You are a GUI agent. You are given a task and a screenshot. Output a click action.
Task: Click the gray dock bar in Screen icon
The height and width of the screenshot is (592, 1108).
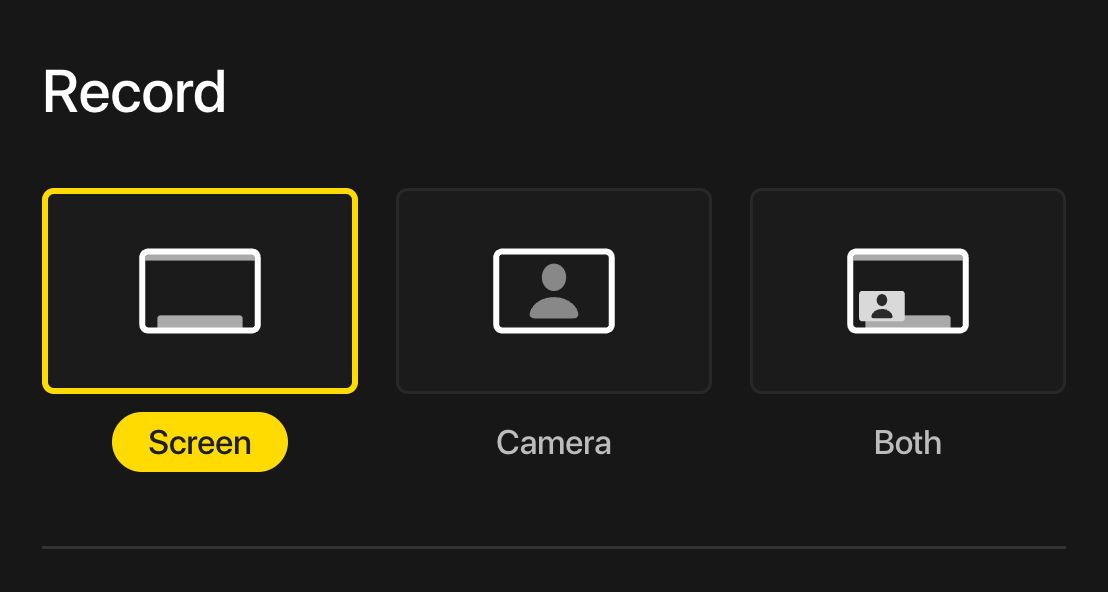click(x=200, y=321)
